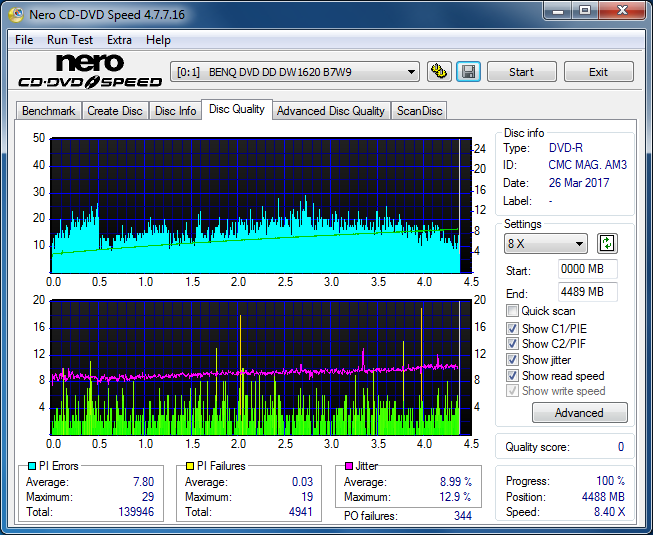
Task: Click PI Failures maximum 19
Action: tap(307, 497)
